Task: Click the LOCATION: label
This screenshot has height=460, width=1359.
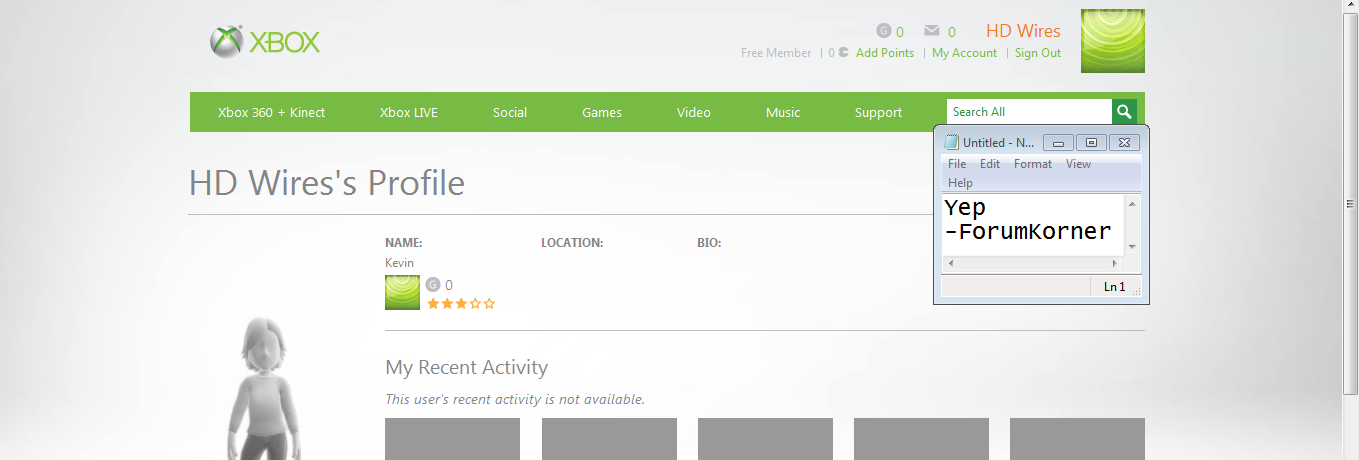Action: click(572, 243)
